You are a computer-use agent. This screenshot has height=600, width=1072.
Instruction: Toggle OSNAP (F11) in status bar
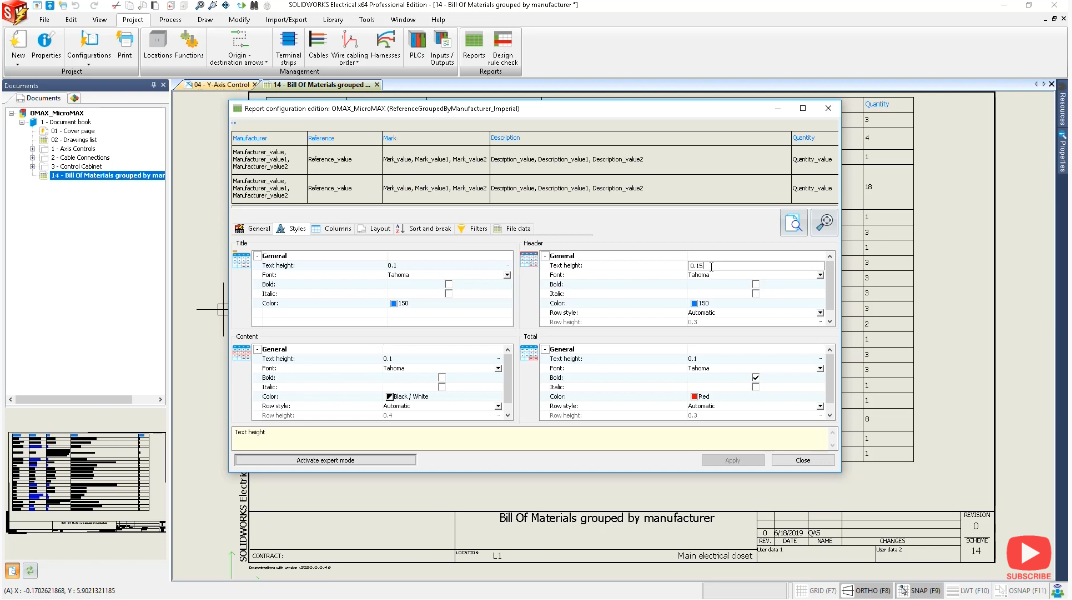tap(1021, 590)
